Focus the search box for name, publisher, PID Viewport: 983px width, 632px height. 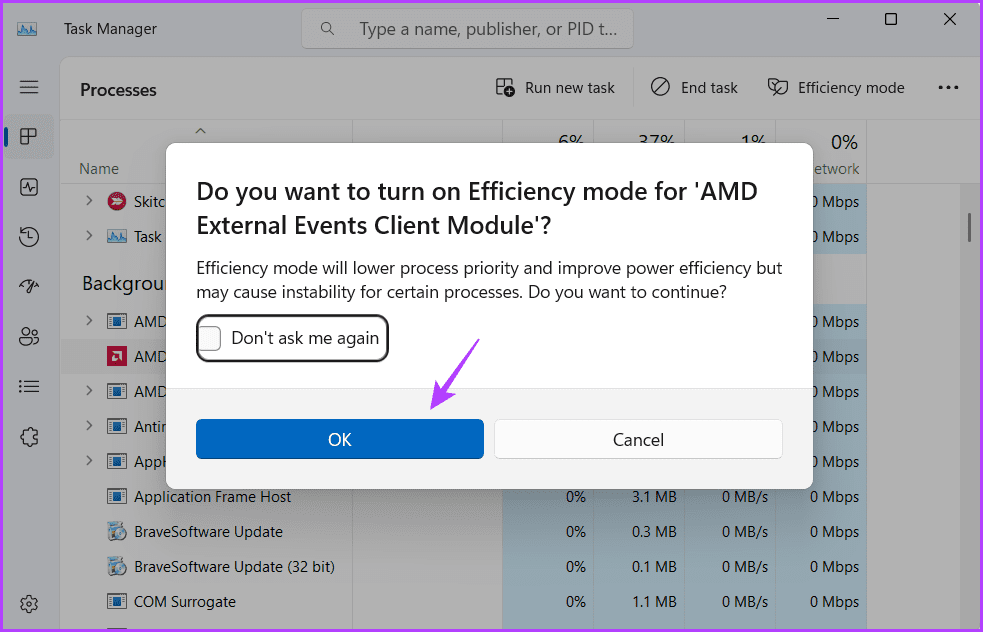click(x=467, y=29)
